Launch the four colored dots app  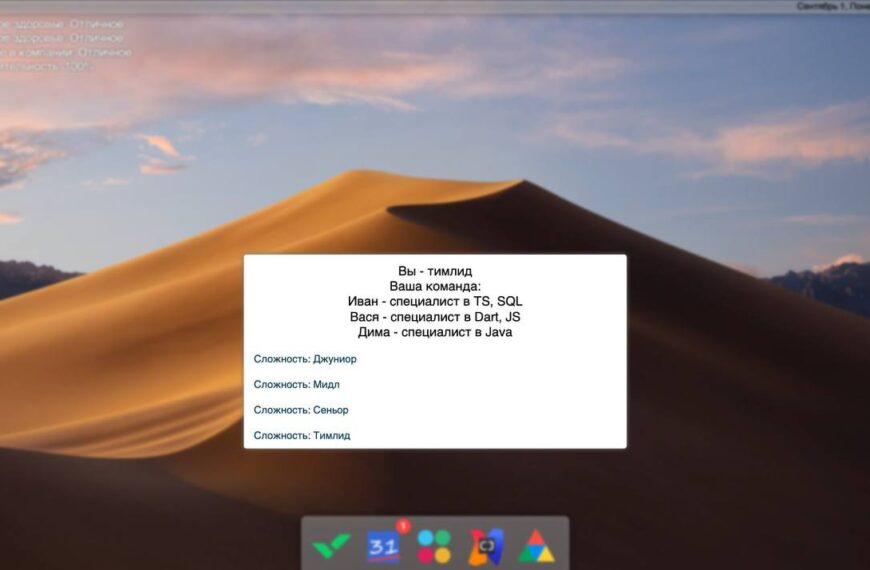[434, 546]
